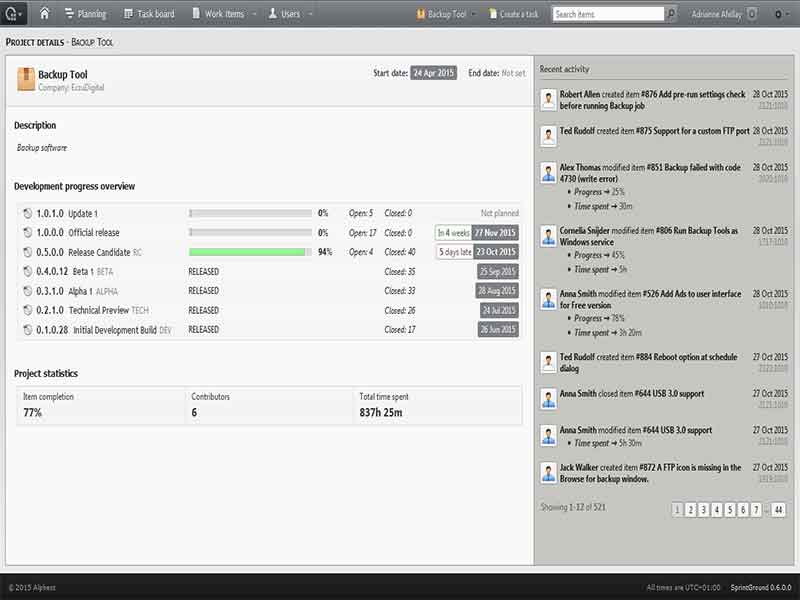800x600 pixels.
Task: Click the Backup Tool project box icon
Action: [x=26, y=80]
